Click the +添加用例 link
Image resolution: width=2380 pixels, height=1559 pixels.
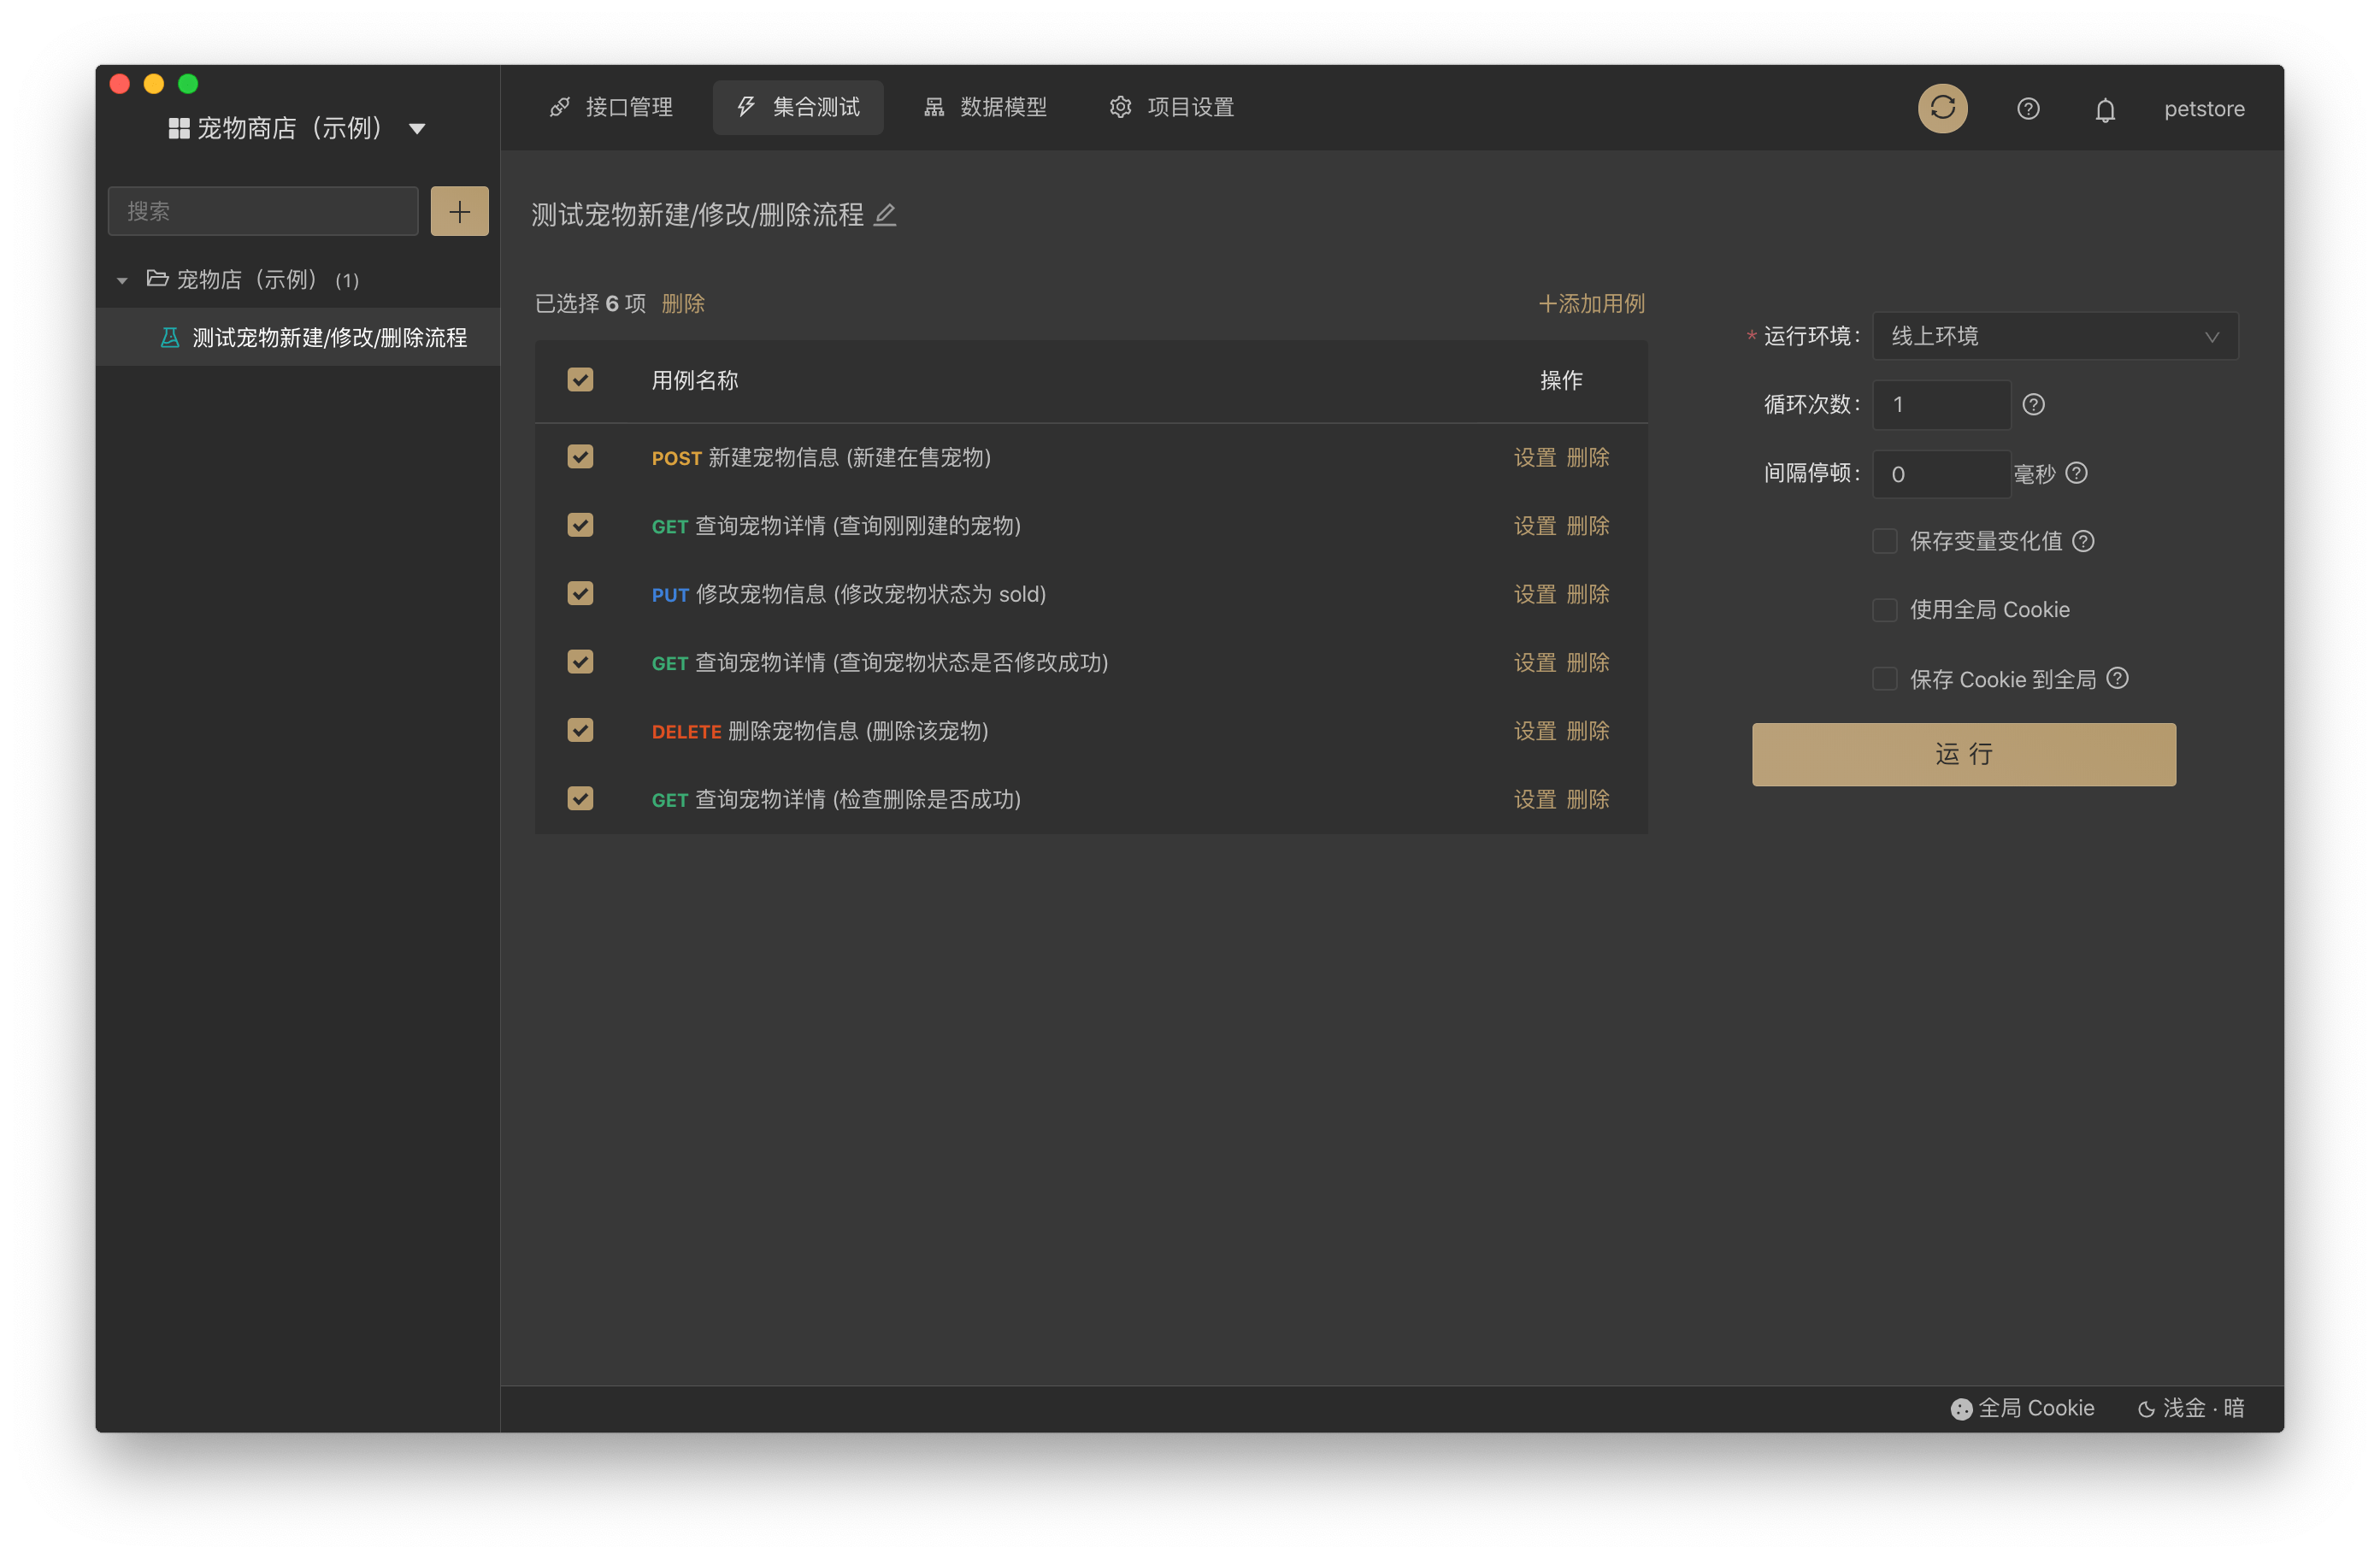point(1591,303)
